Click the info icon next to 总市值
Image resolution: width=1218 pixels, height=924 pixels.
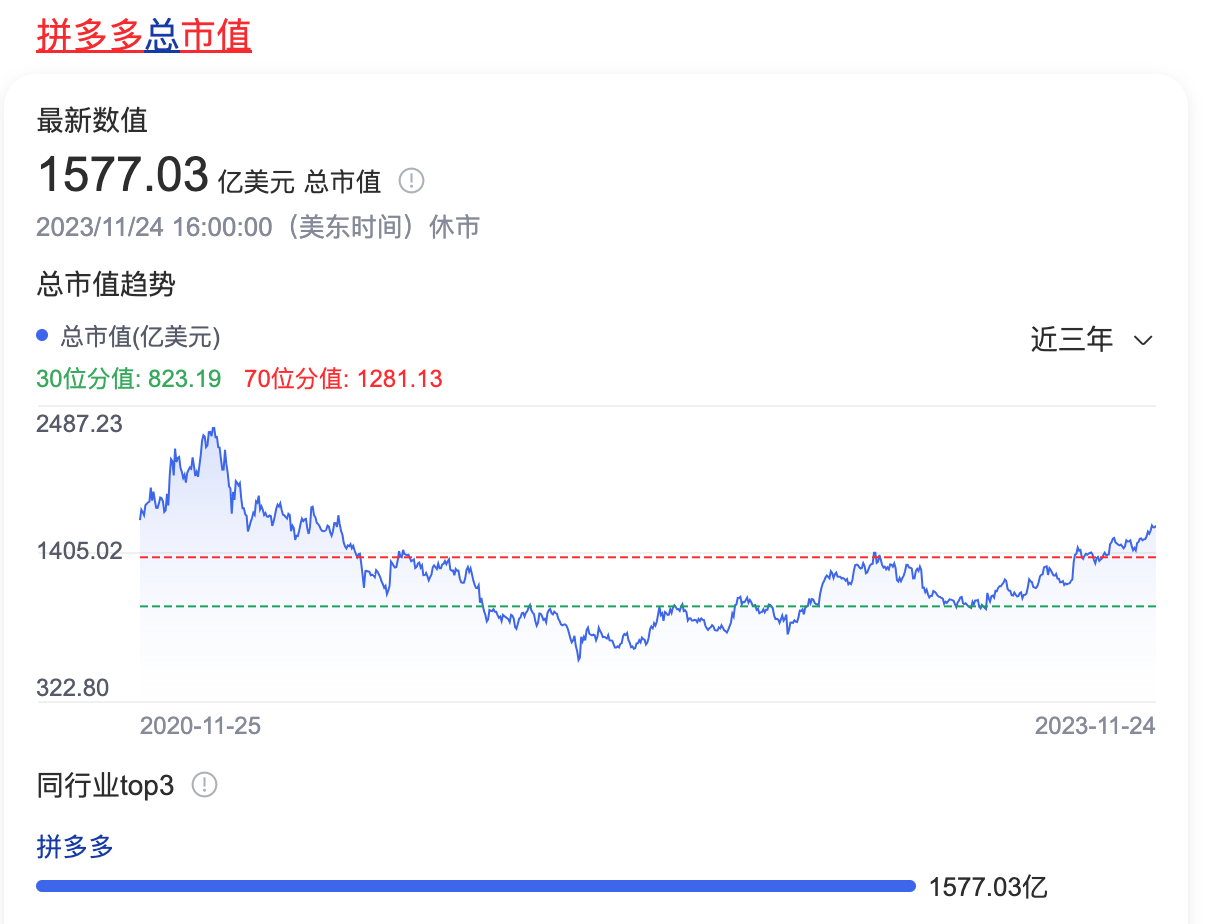[412, 181]
